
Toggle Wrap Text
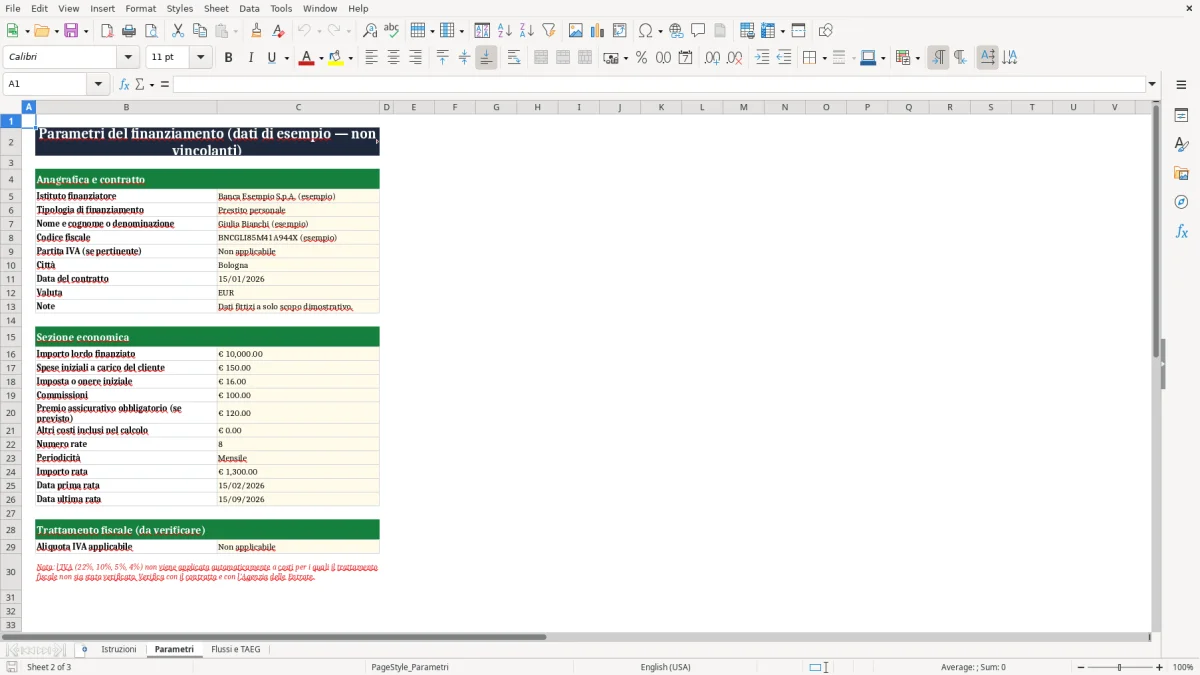coord(514,58)
